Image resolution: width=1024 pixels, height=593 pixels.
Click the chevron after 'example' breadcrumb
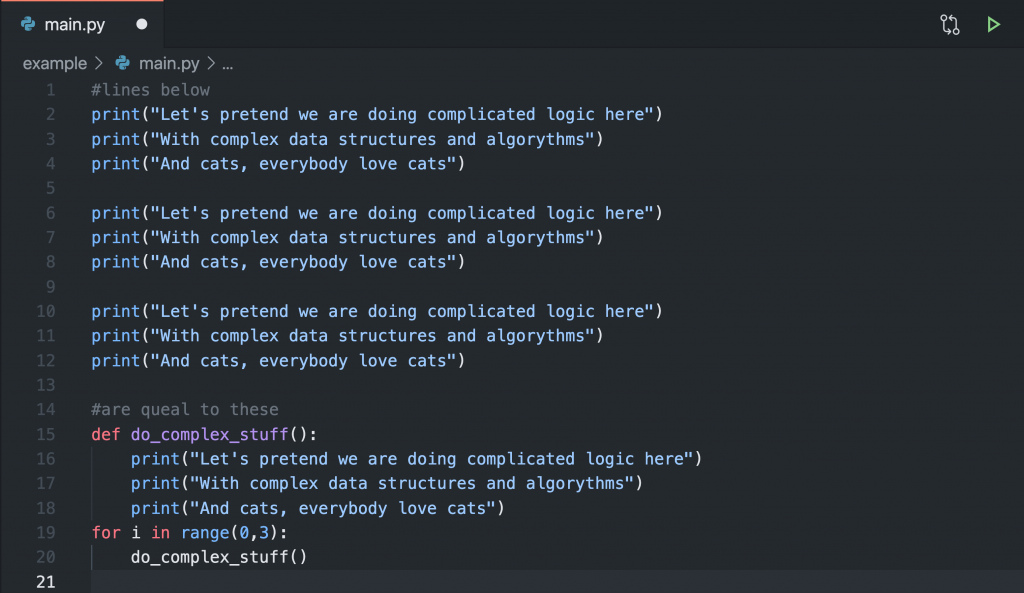(99, 63)
